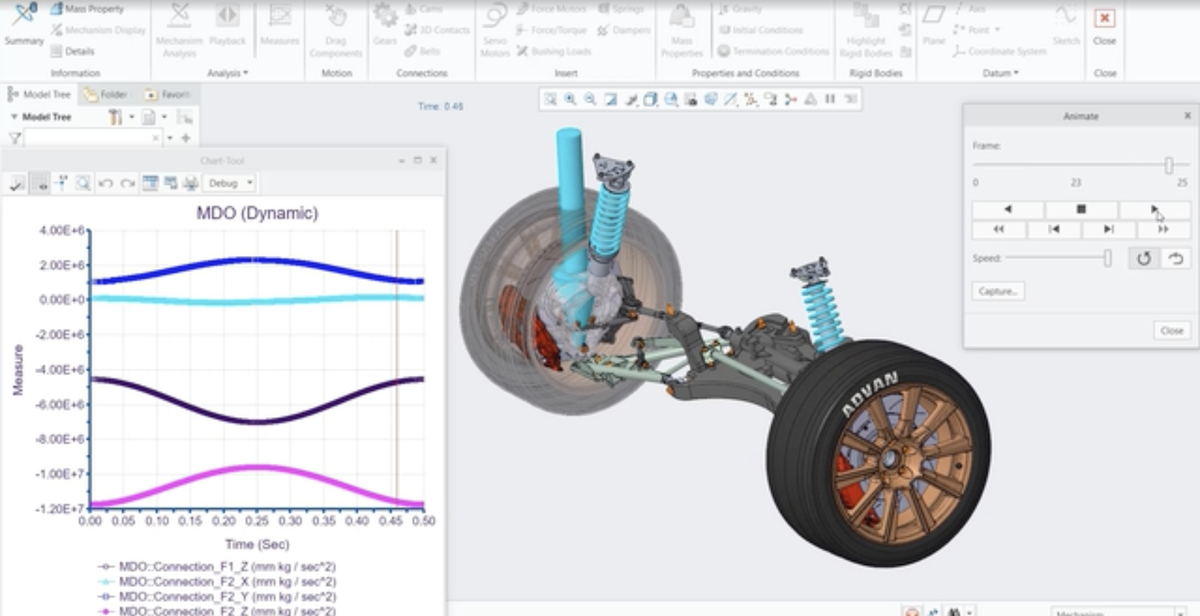Switch to the Favorites tab
This screenshot has height=616, width=1200.
[x=166, y=94]
